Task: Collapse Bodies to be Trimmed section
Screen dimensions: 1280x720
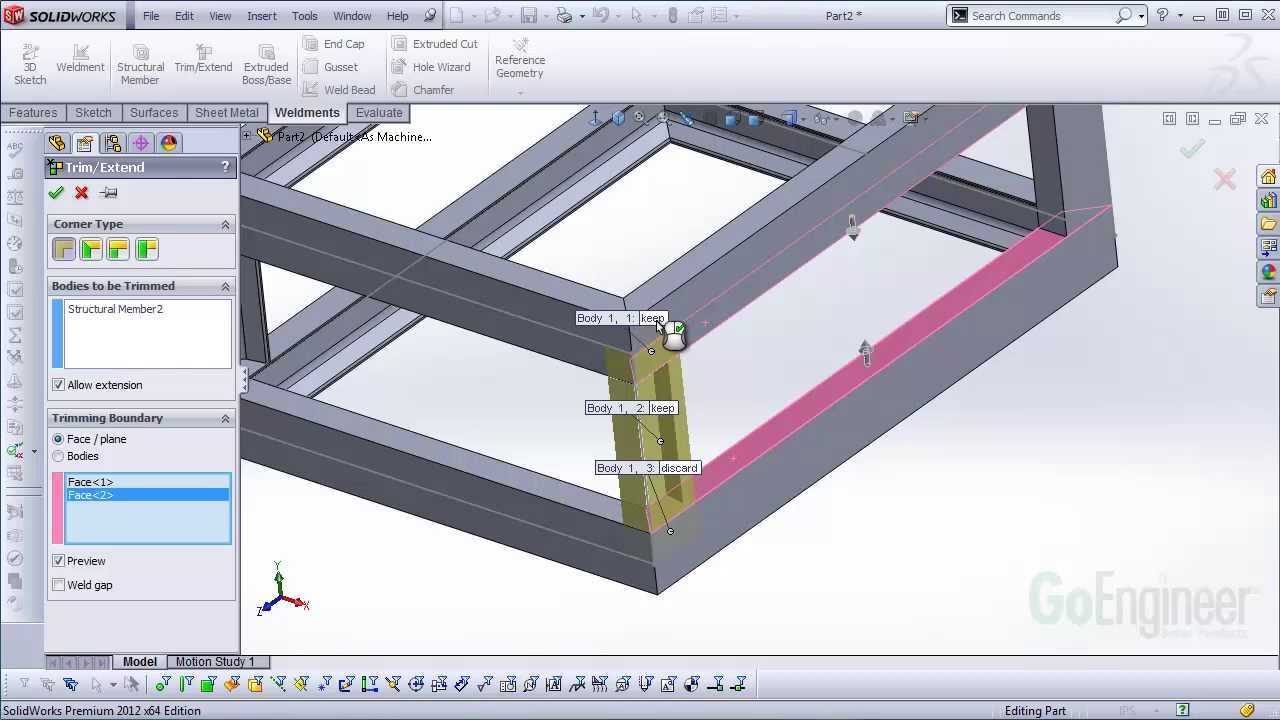Action: pyautogui.click(x=225, y=286)
